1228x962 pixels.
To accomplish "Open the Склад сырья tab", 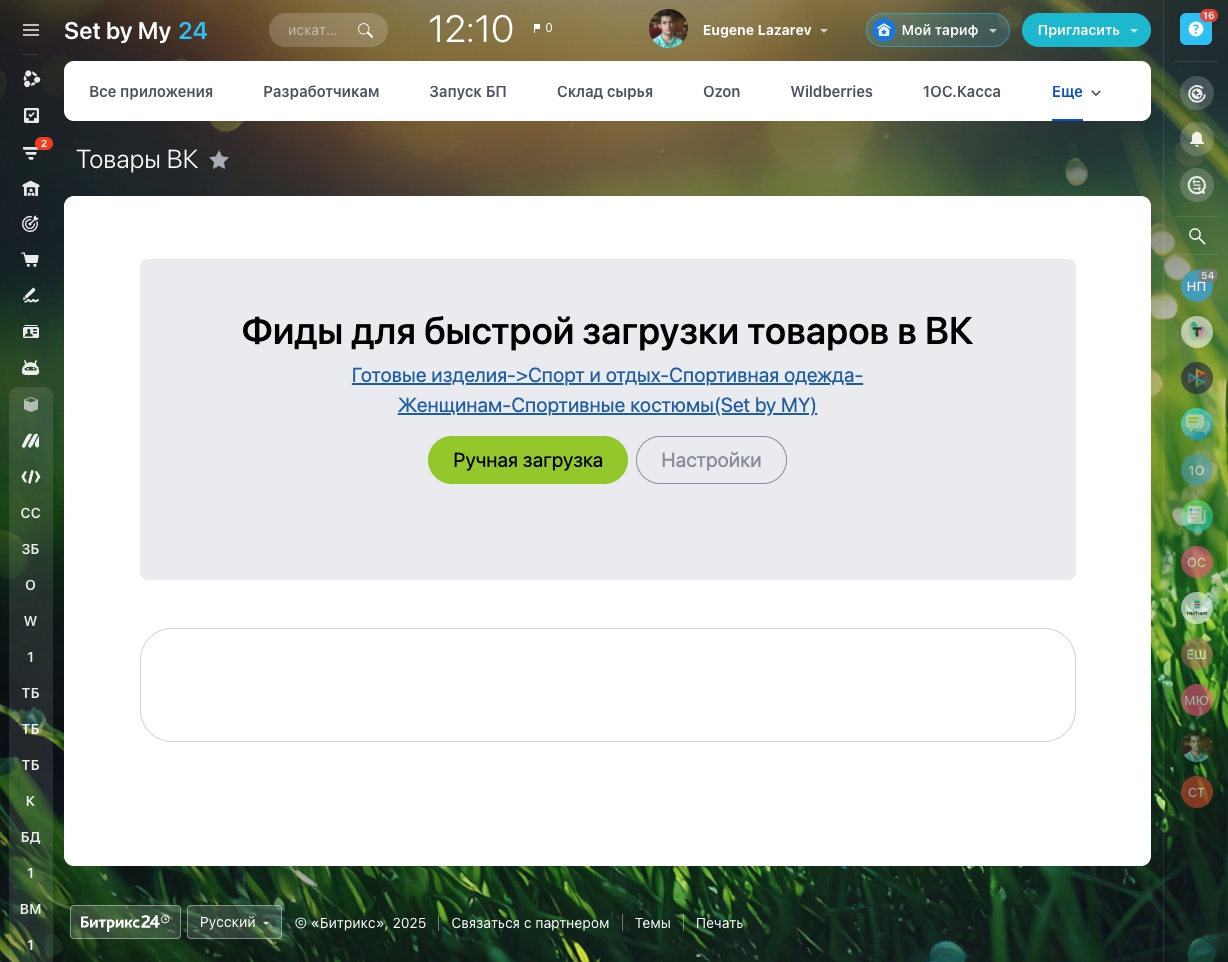I will [x=604, y=92].
